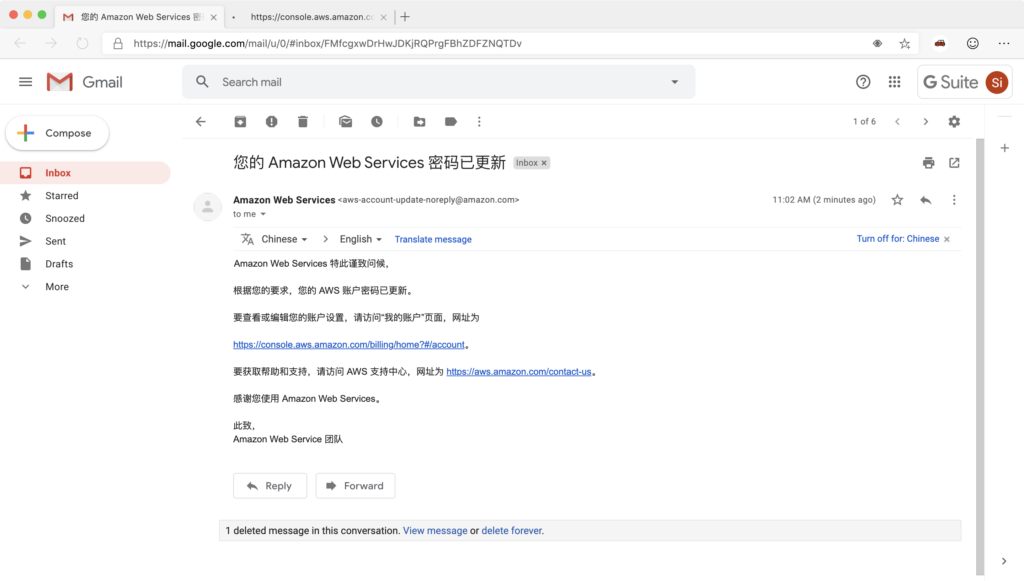Open a new browser tab
This screenshot has width=1024, height=581.
(x=405, y=17)
